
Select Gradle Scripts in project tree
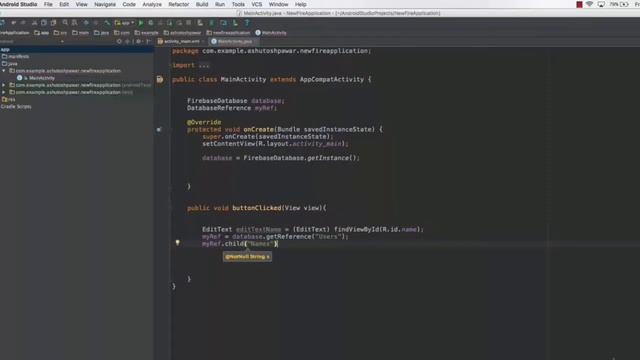(16, 107)
